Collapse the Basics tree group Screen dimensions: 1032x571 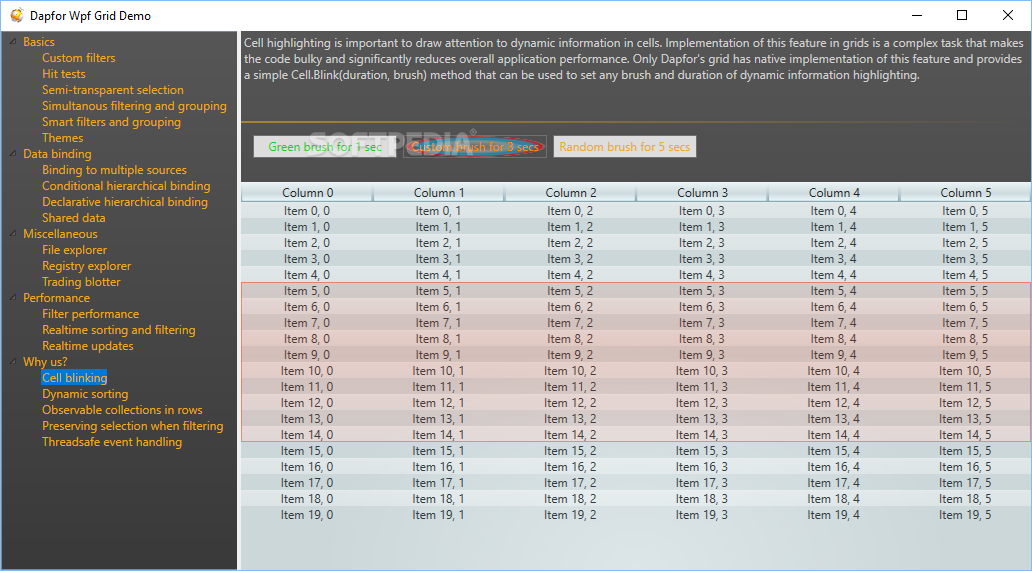(x=13, y=41)
